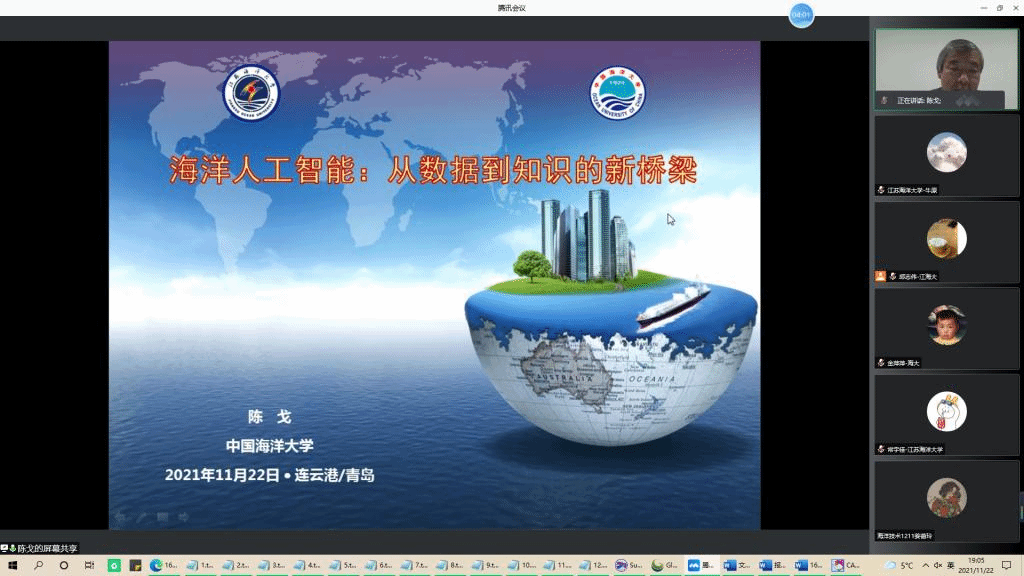Select the cartoon rabbit avatar participant
Viewport: 1024px width, 576px height.
(x=946, y=411)
